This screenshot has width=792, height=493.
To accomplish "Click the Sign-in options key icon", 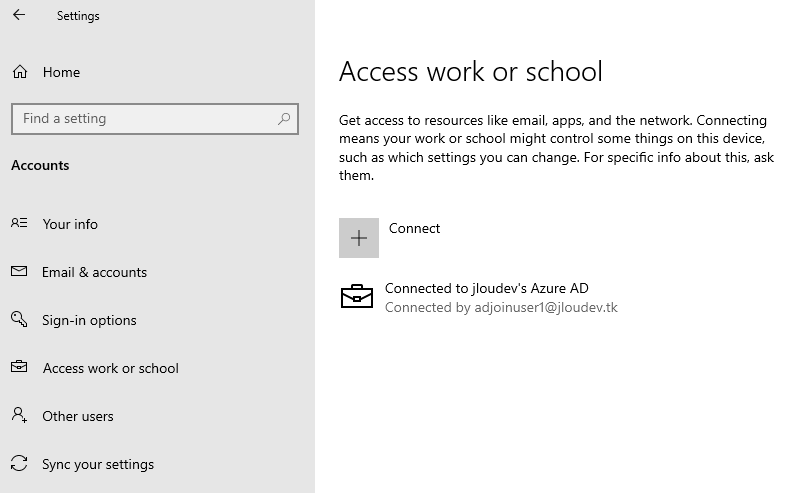I will coord(19,319).
